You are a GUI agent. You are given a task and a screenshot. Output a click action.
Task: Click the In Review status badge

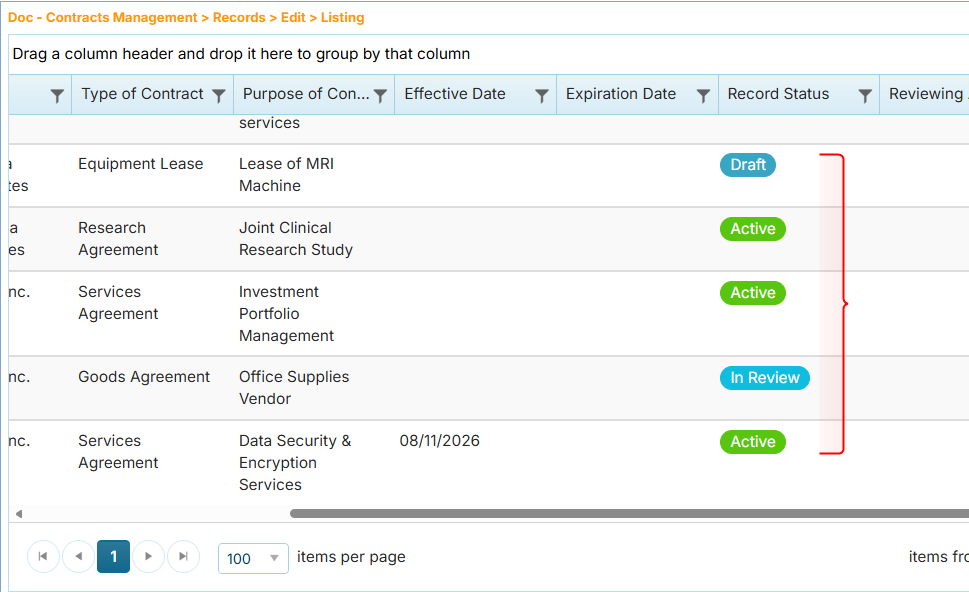click(x=764, y=378)
